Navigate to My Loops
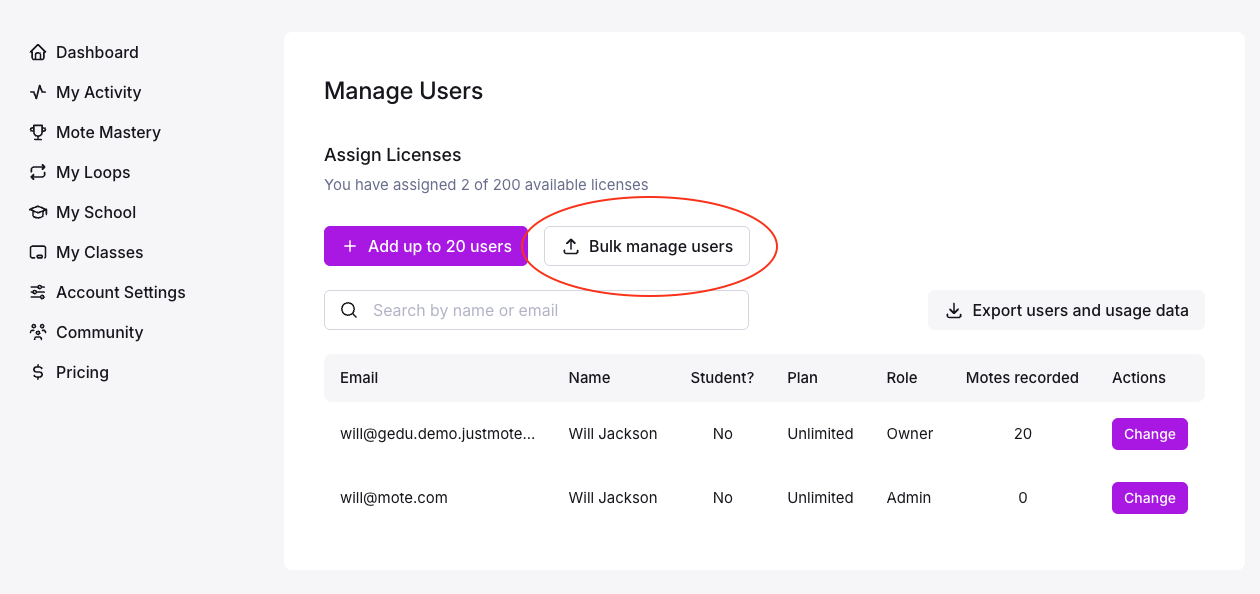Viewport: 1260px width, 594px height. tap(93, 172)
